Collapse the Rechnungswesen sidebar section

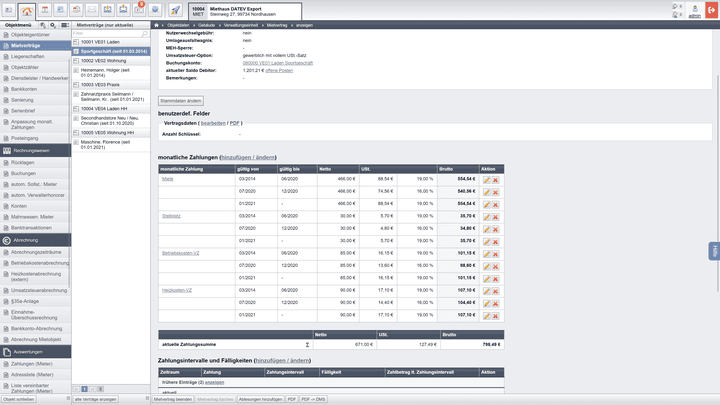click(7, 149)
